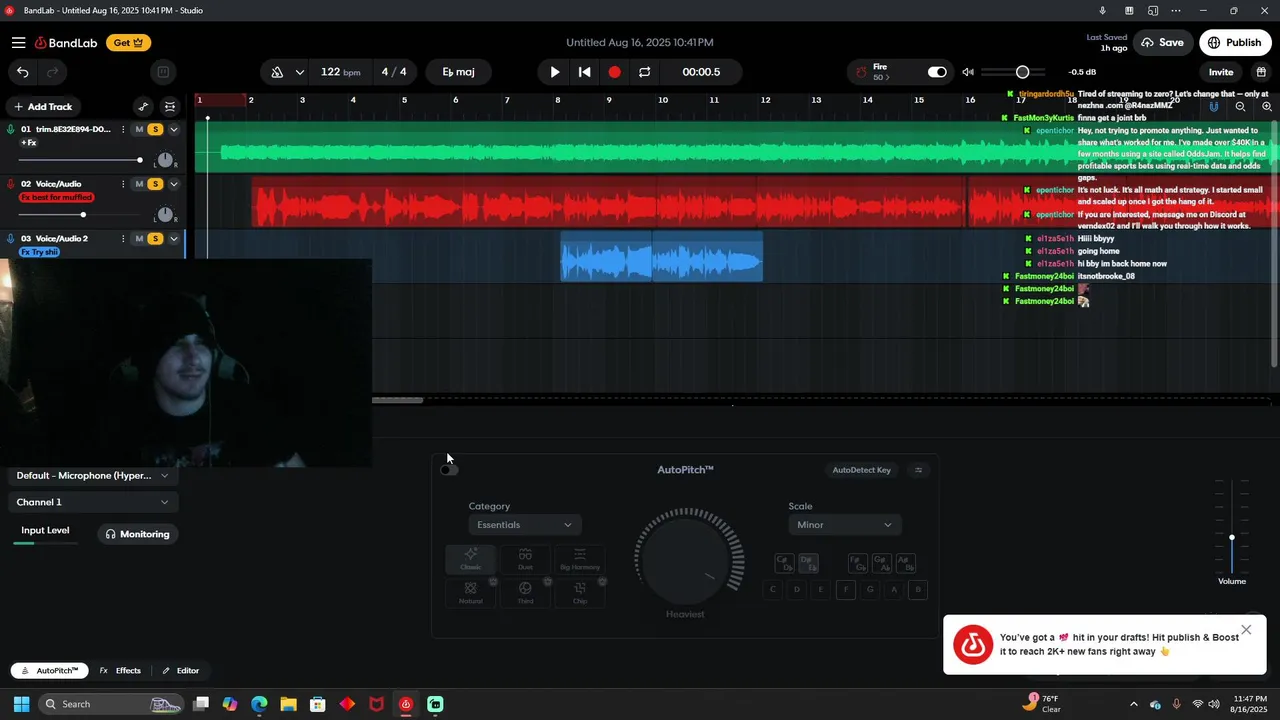This screenshot has height=720, width=1280.
Task: Start playback with the Play button
Action: [x=555, y=72]
